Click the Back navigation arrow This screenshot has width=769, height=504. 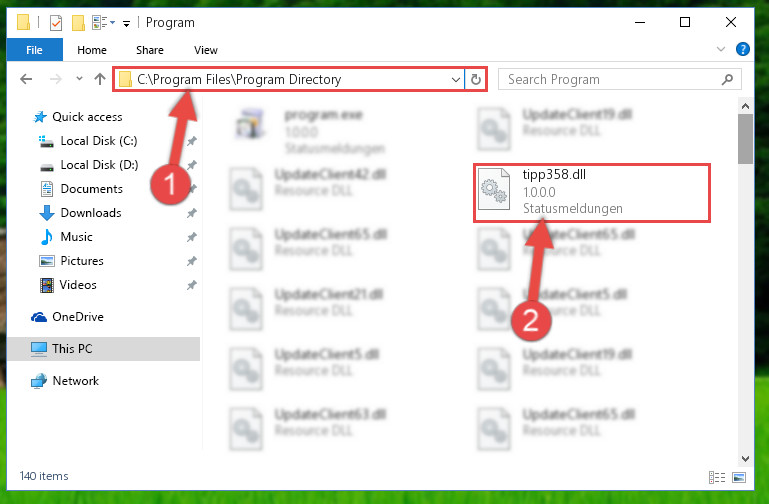(26, 79)
